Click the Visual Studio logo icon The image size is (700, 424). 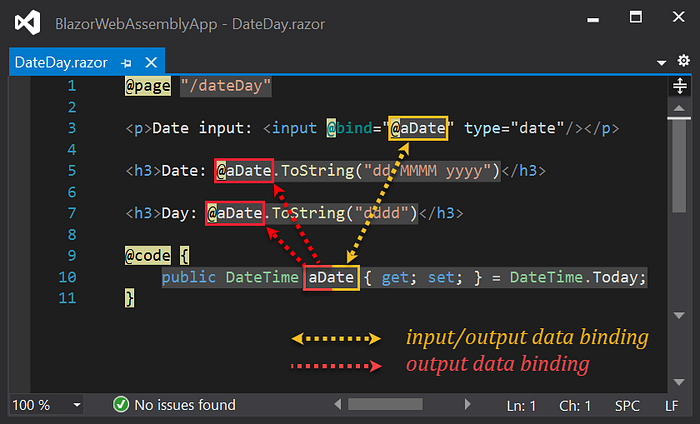28,22
